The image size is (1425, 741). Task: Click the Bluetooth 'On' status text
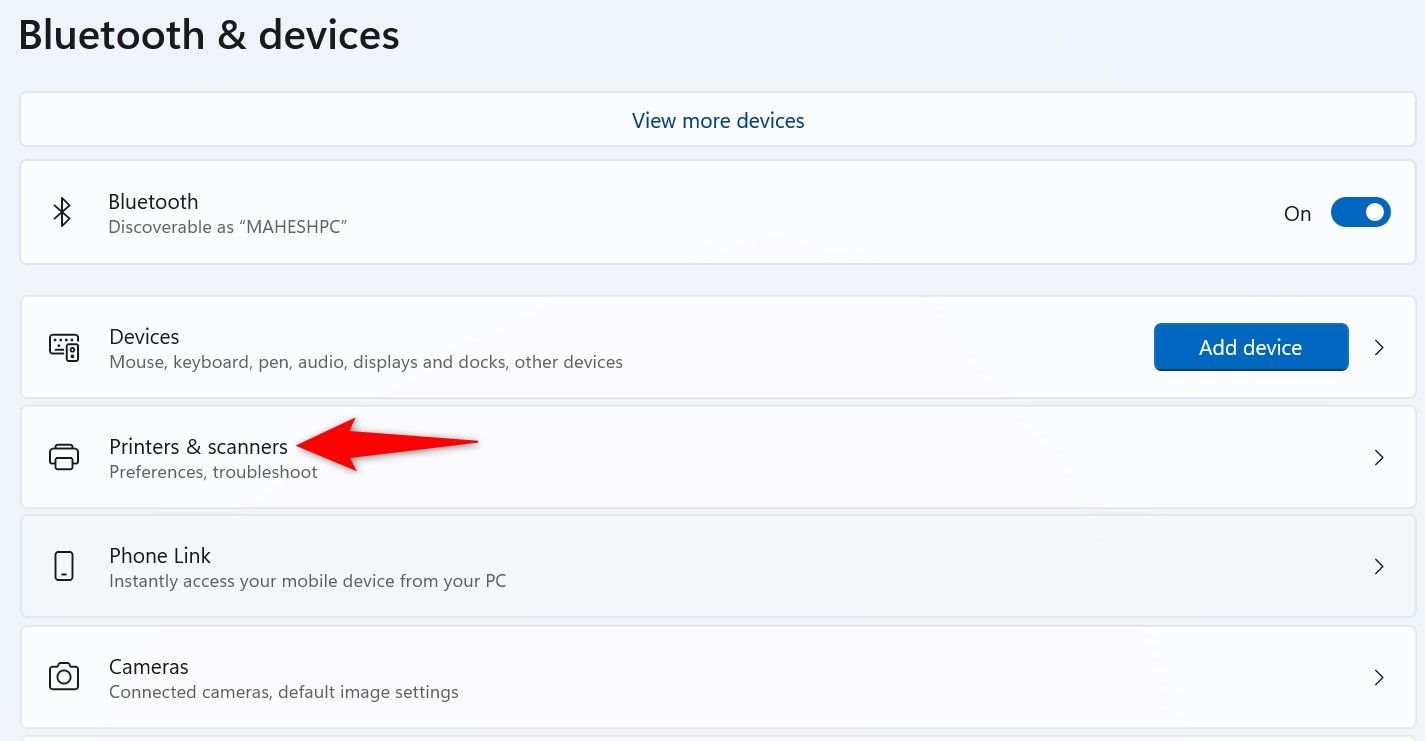click(1297, 214)
